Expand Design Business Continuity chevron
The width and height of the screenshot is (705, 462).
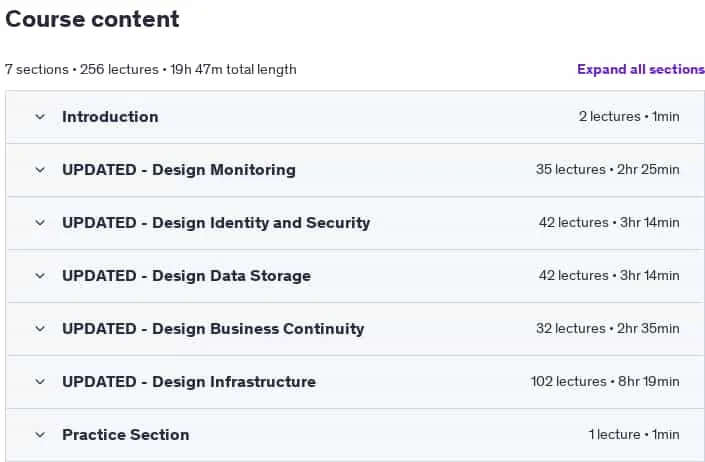click(x=40, y=329)
